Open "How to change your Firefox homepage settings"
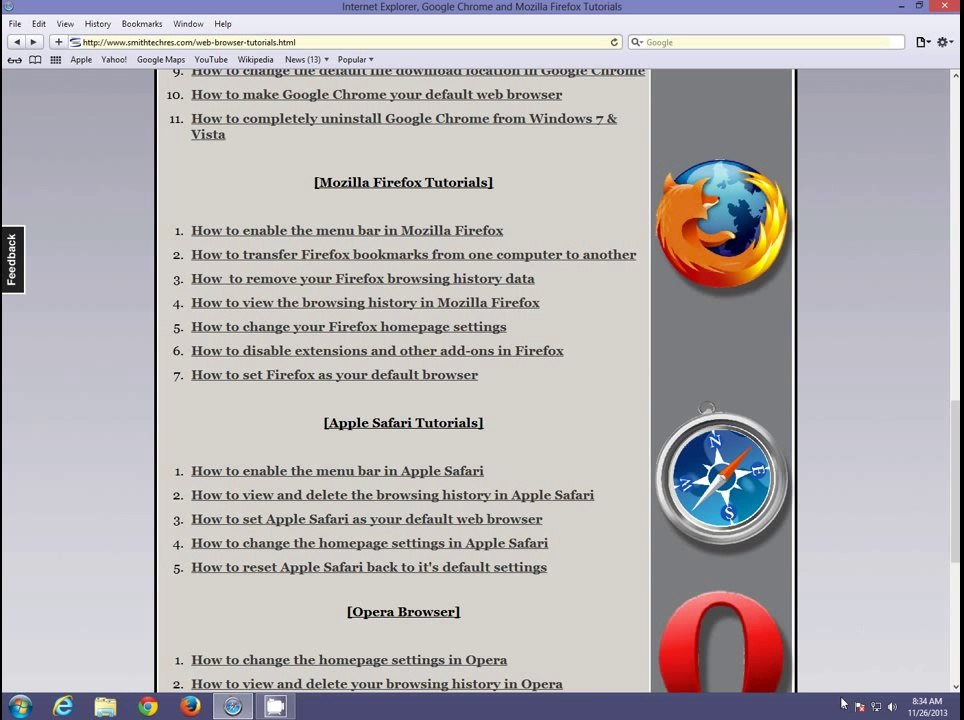 [349, 326]
